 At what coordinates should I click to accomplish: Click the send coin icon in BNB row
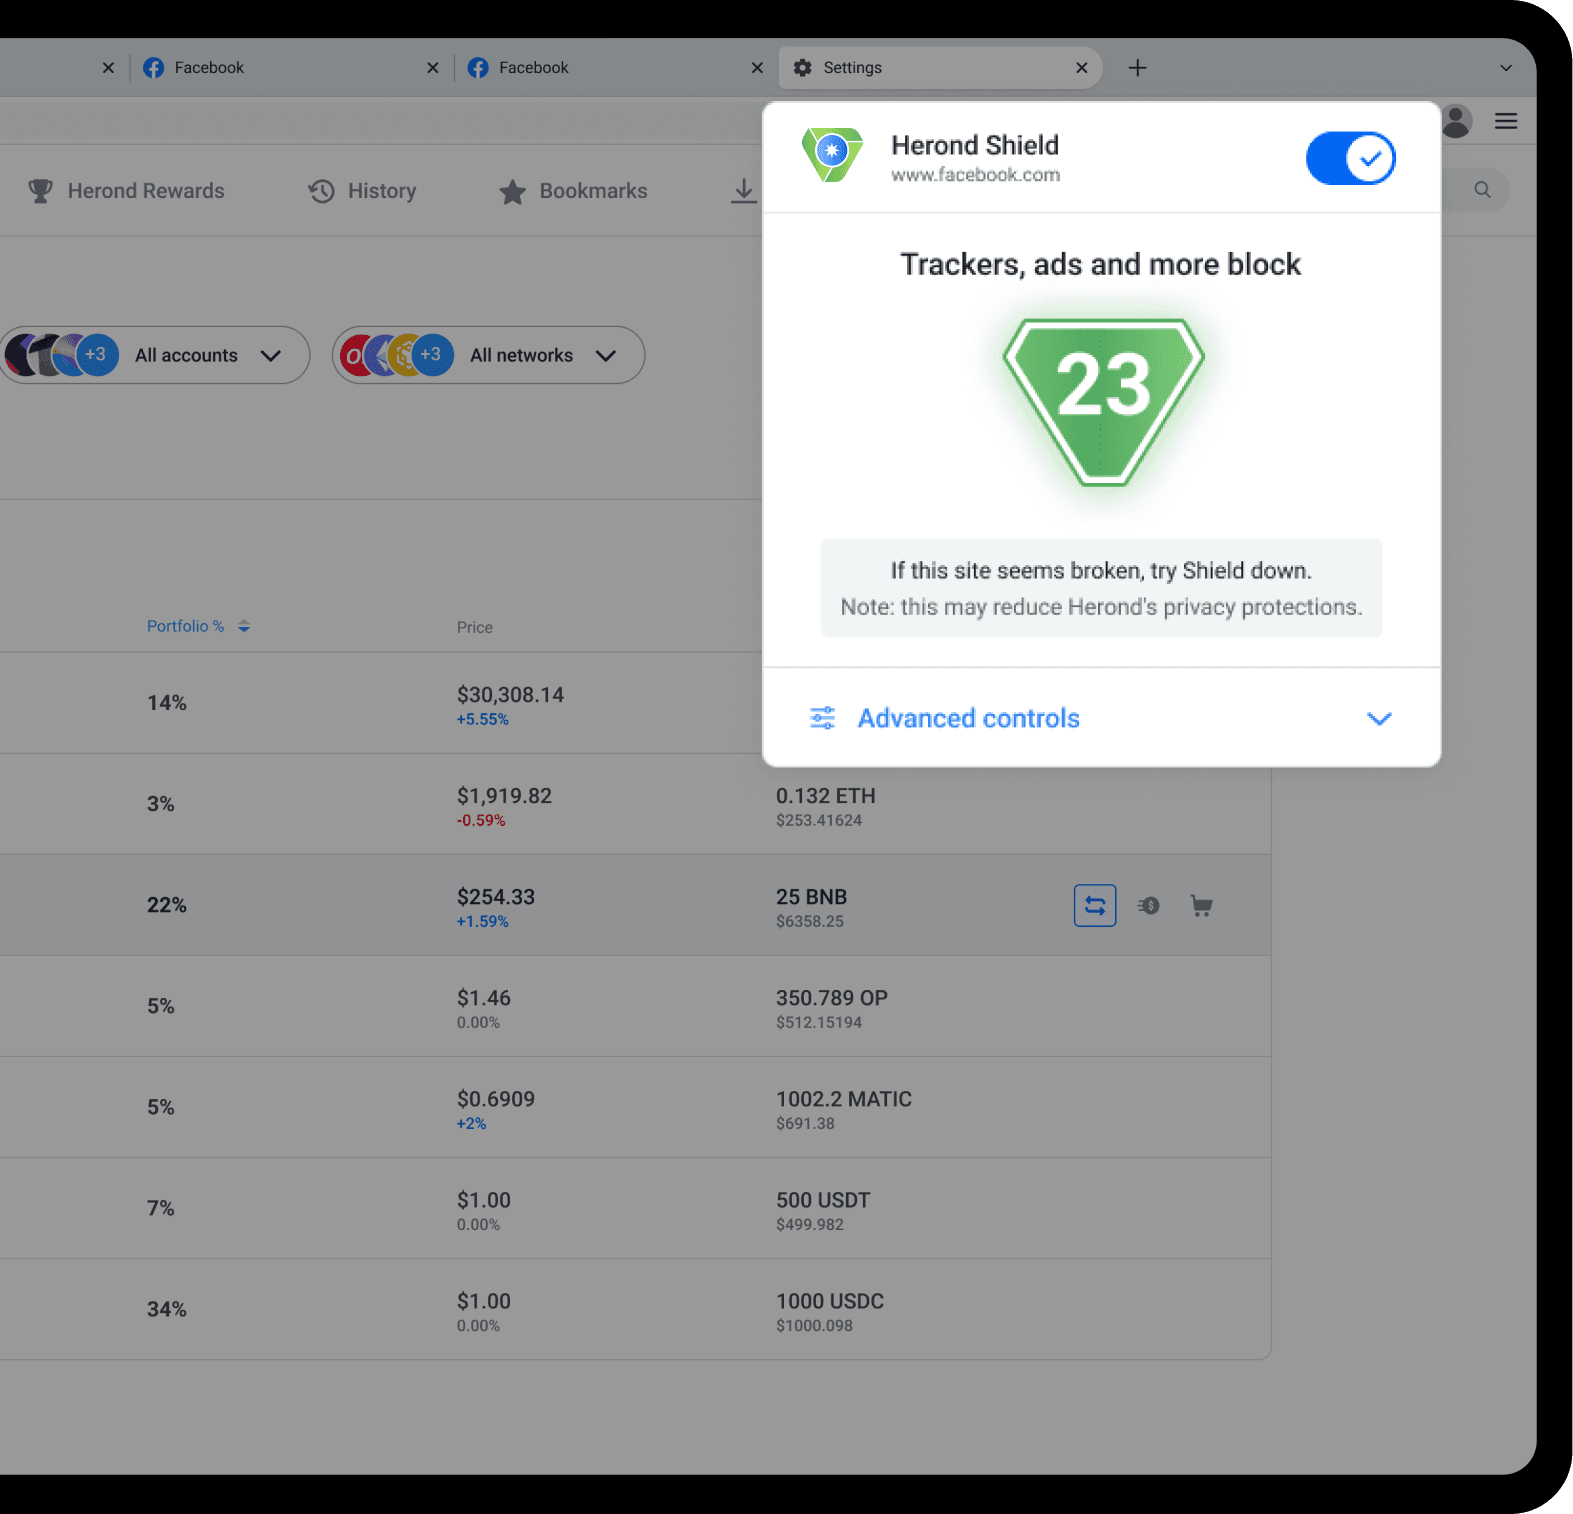tap(1148, 905)
